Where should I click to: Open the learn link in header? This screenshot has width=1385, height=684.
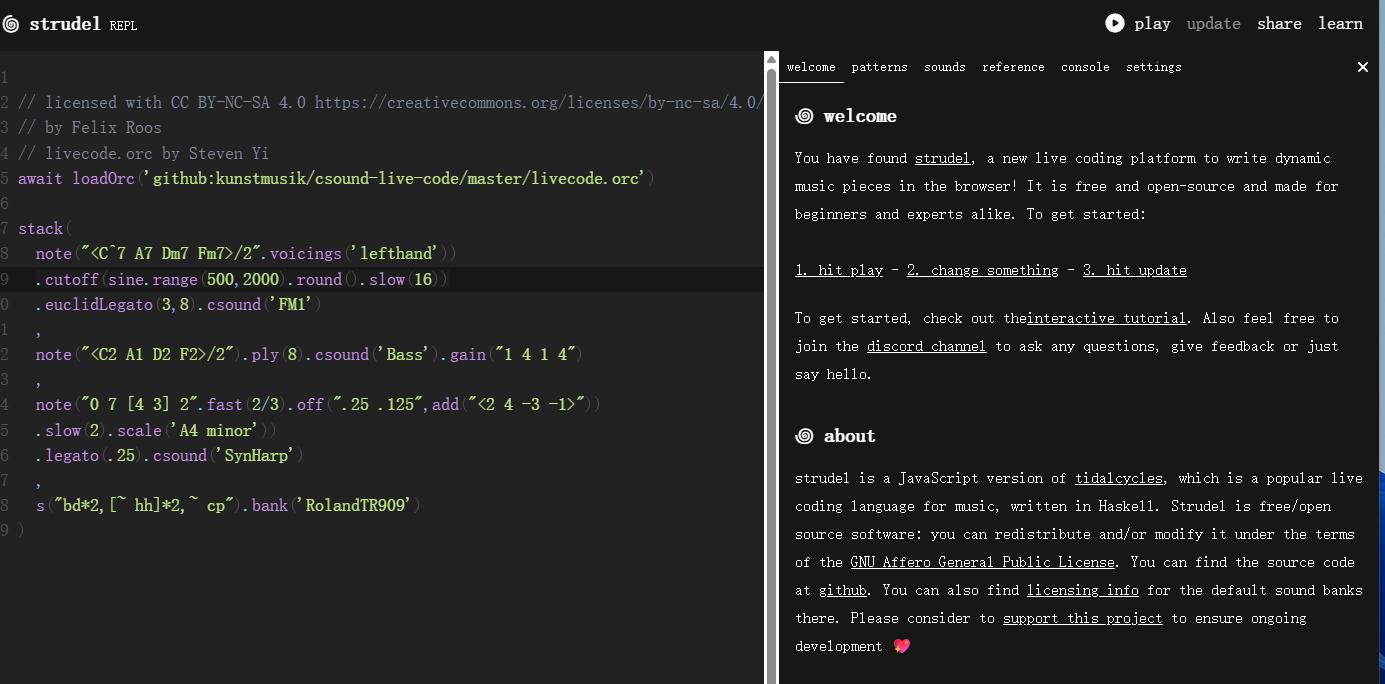pos(1340,23)
